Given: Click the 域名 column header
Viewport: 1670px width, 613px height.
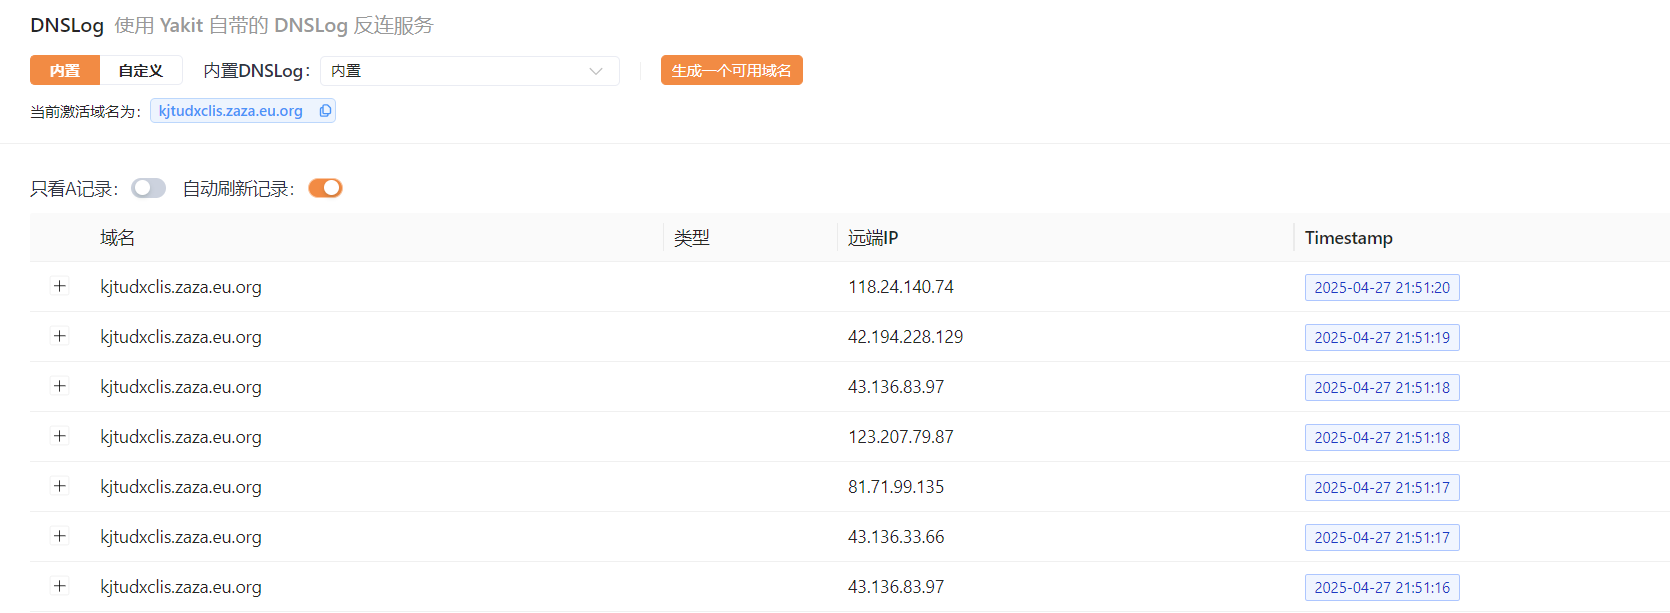Looking at the screenshot, I should pyautogui.click(x=117, y=238).
